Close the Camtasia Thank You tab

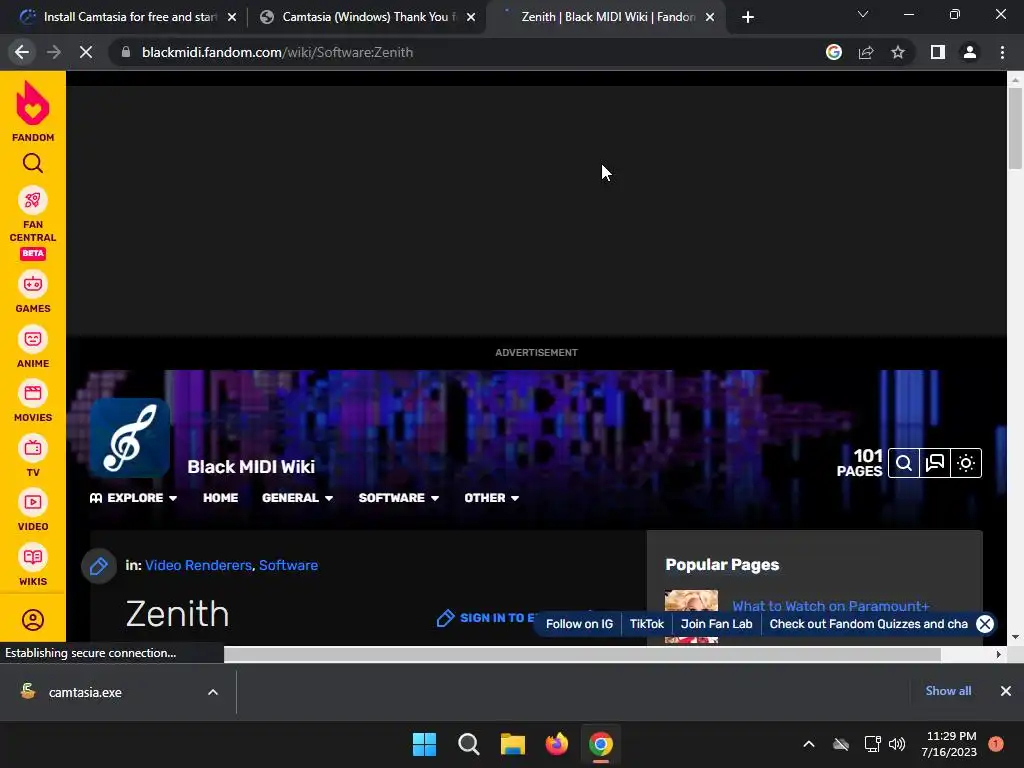tap(471, 17)
